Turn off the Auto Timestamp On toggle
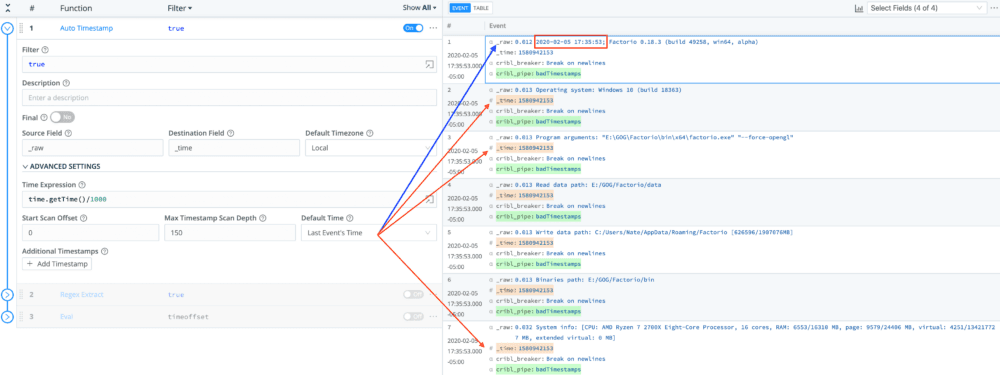1000x375 pixels. coord(413,28)
